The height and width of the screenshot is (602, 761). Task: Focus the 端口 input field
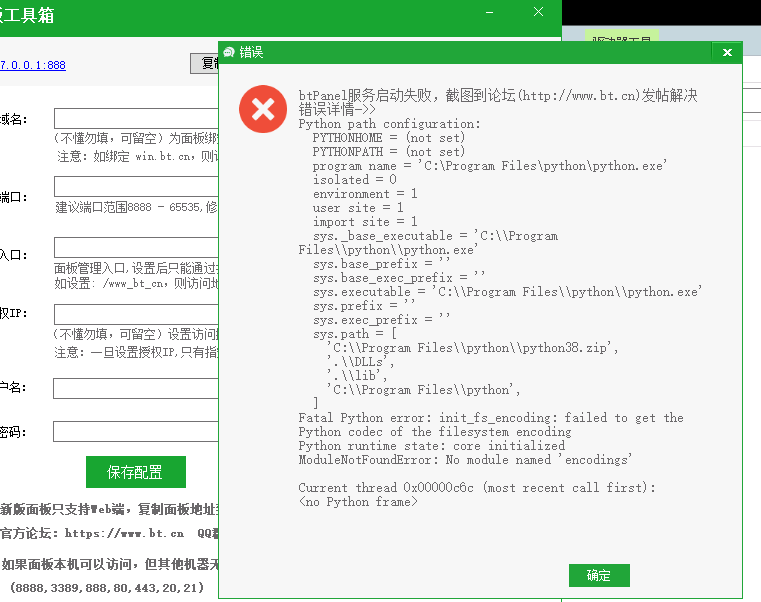[136, 186]
